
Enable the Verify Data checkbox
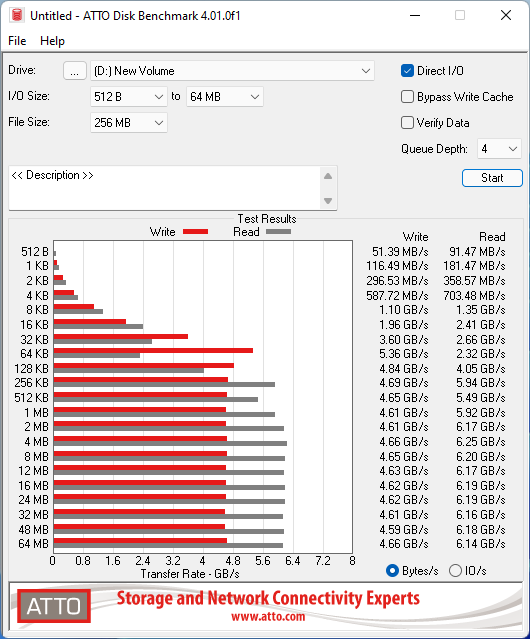[x=407, y=123]
